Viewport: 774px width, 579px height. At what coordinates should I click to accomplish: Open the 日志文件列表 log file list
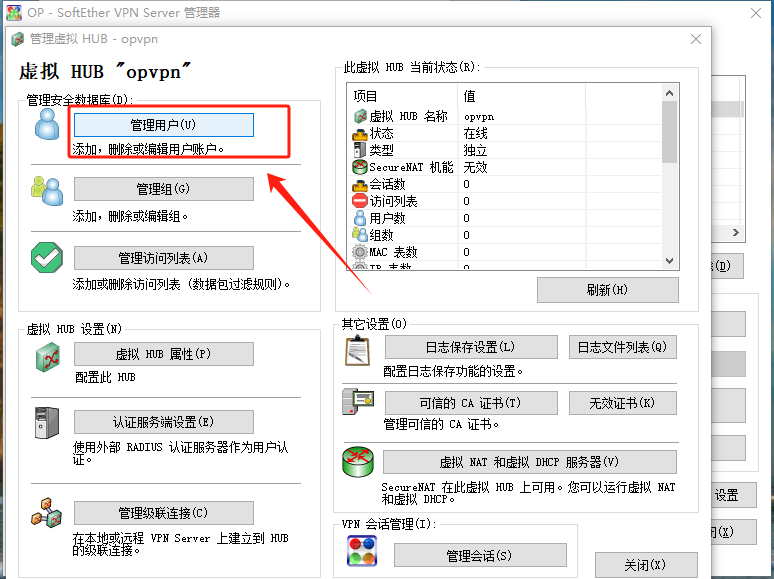click(622, 347)
